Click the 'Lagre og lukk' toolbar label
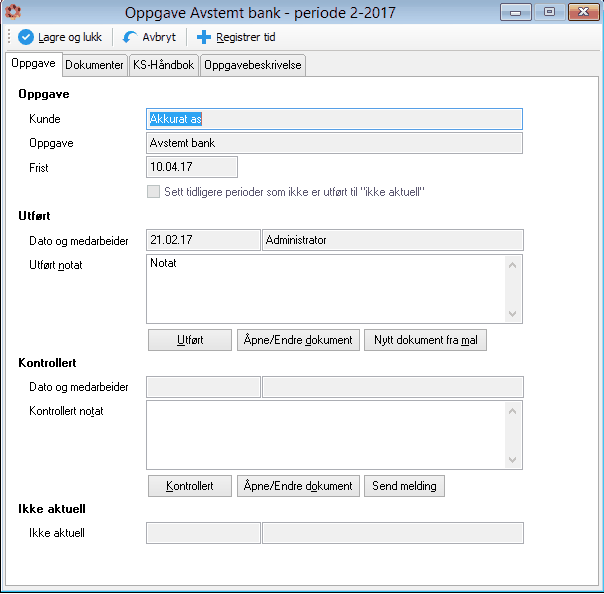604x594 pixels. pyautogui.click(x=70, y=37)
